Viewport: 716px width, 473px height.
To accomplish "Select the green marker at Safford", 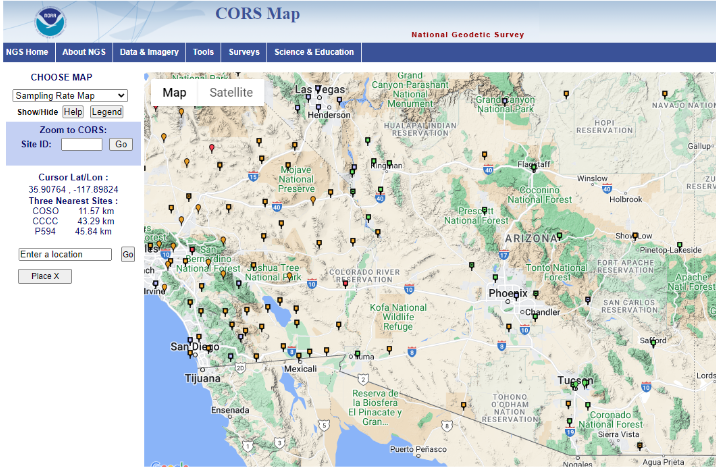I will pyautogui.click(x=653, y=343).
